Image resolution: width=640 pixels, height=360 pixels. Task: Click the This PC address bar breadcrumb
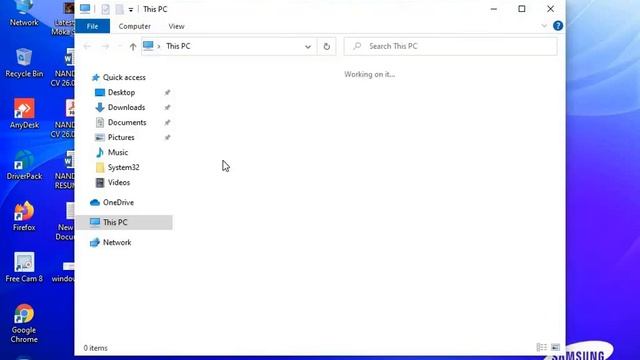pos(178,46)
